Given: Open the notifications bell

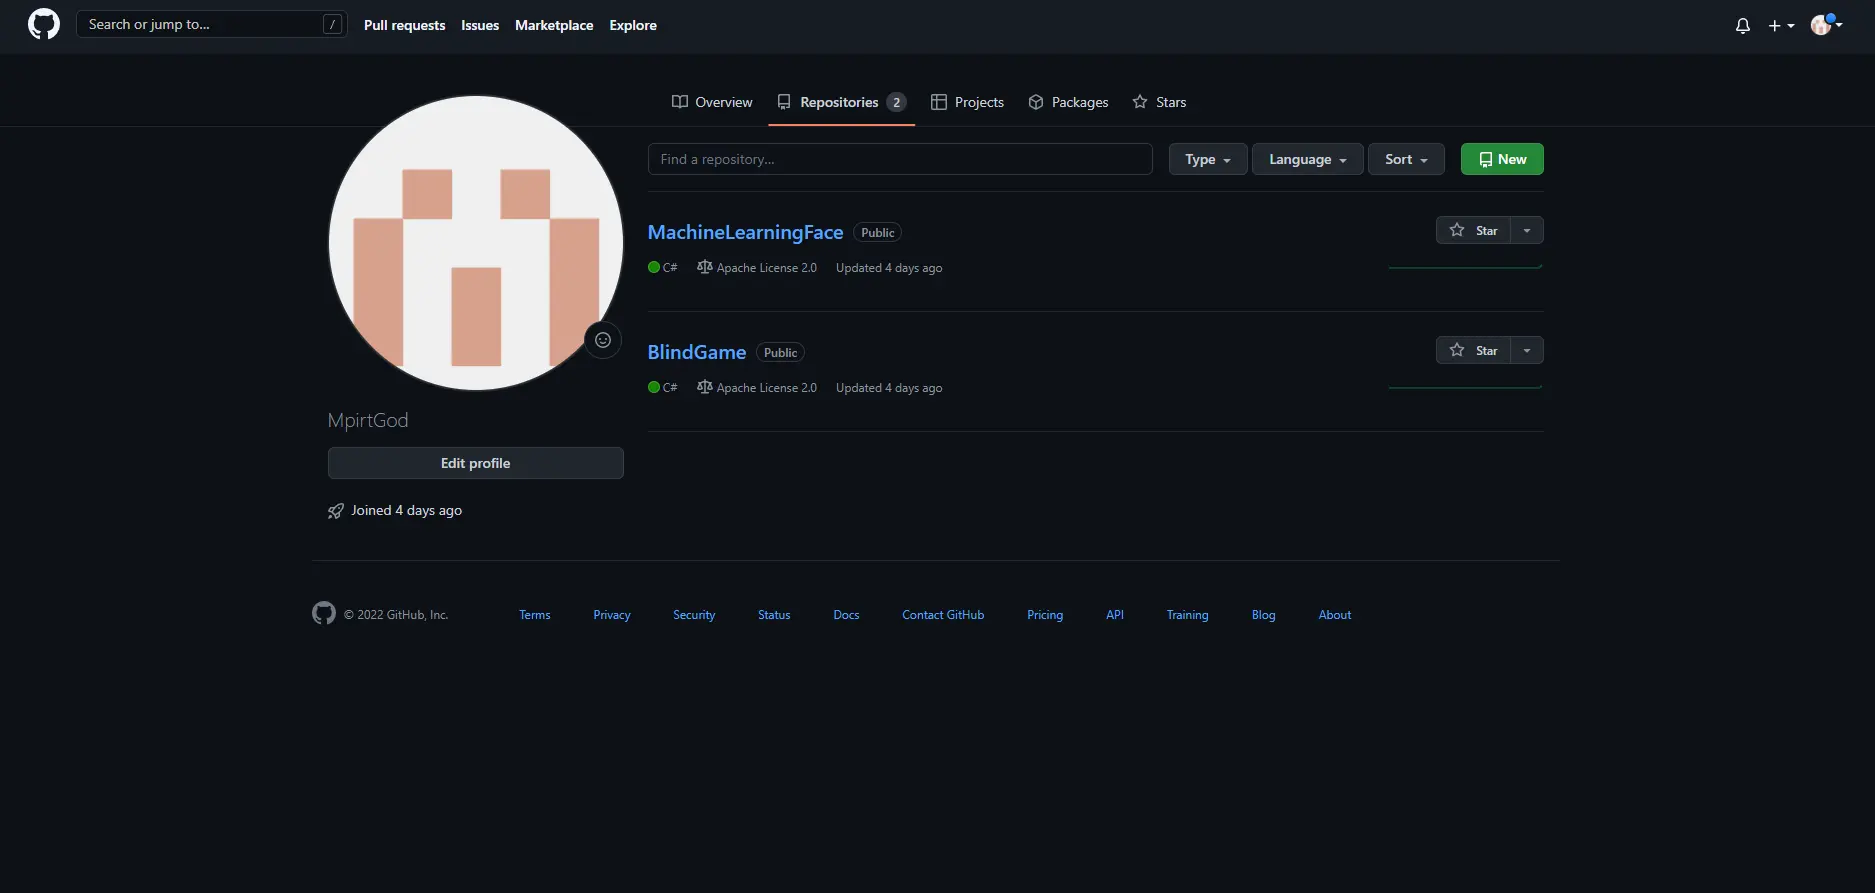Looking at the screenshot, I should coord(1743,26).
